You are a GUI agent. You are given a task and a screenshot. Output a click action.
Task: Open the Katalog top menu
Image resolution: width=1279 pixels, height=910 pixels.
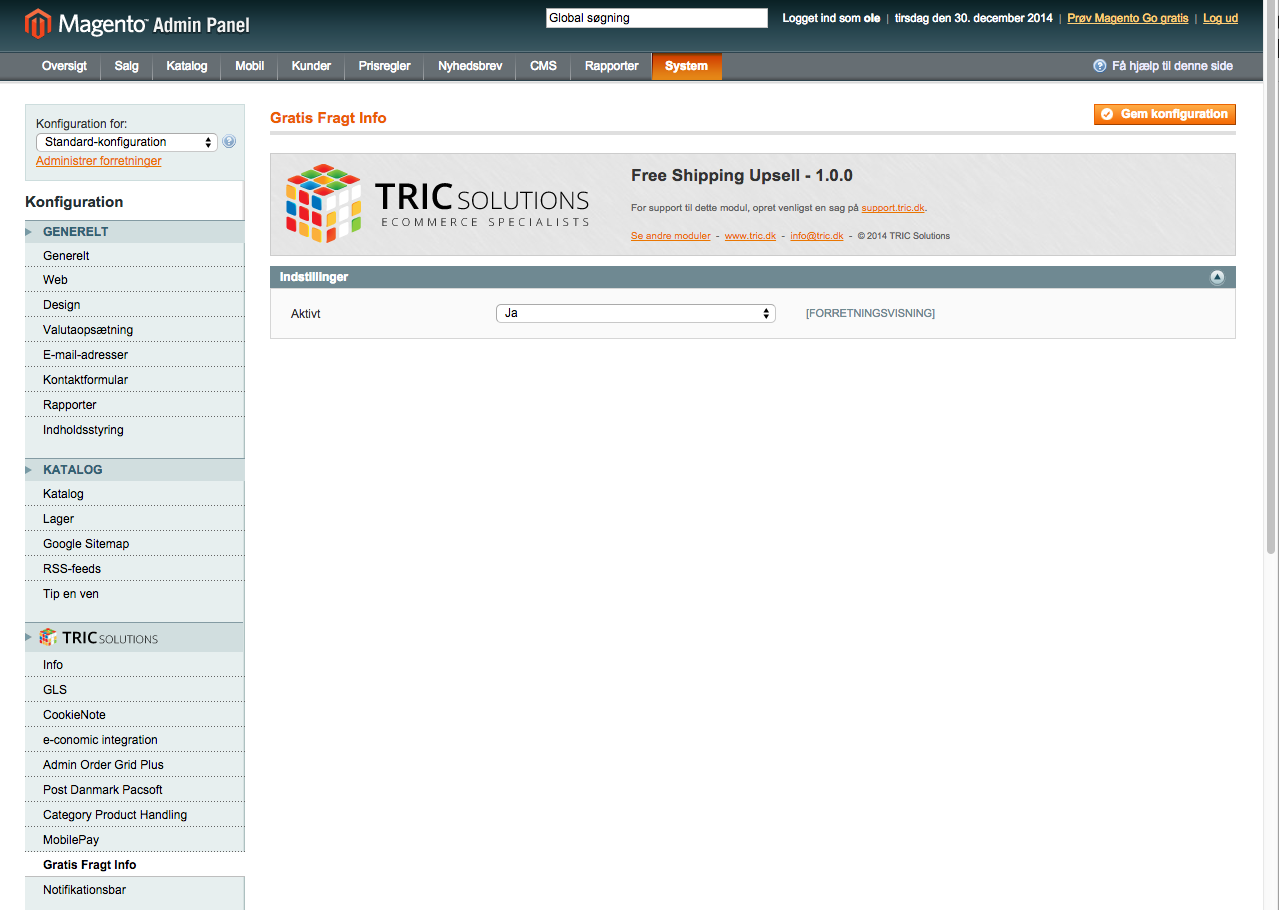tap(187, 66)
